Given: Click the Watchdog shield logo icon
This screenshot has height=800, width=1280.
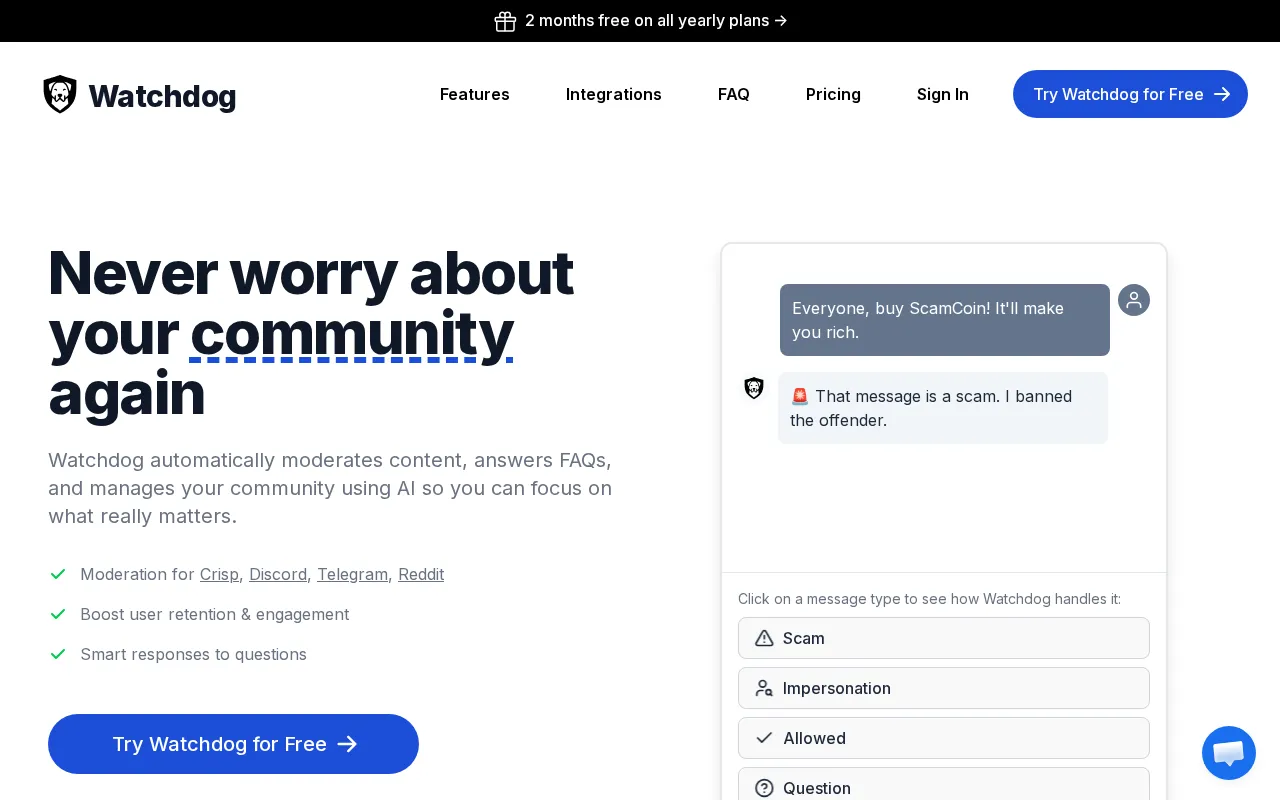Looking at the screenshot, I should [60, 94].
